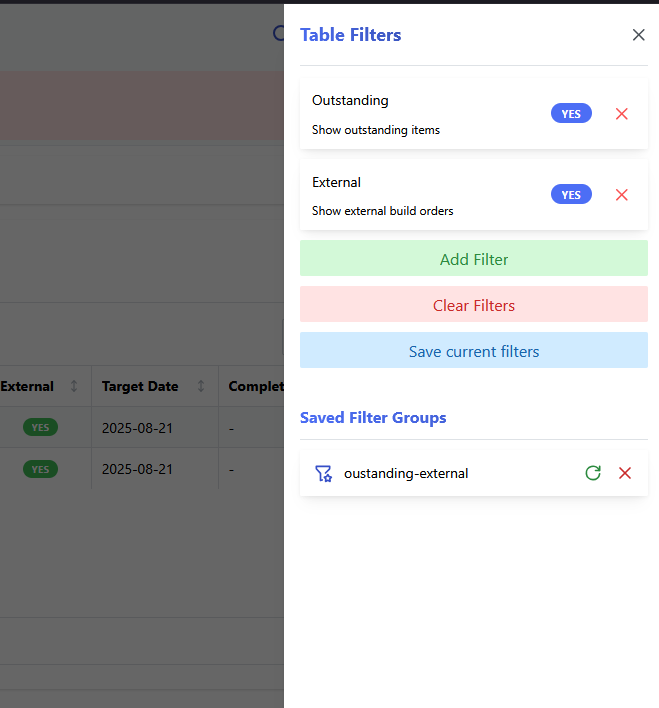
Task: Click the first row's green YES badge
Action: [40, 427]
